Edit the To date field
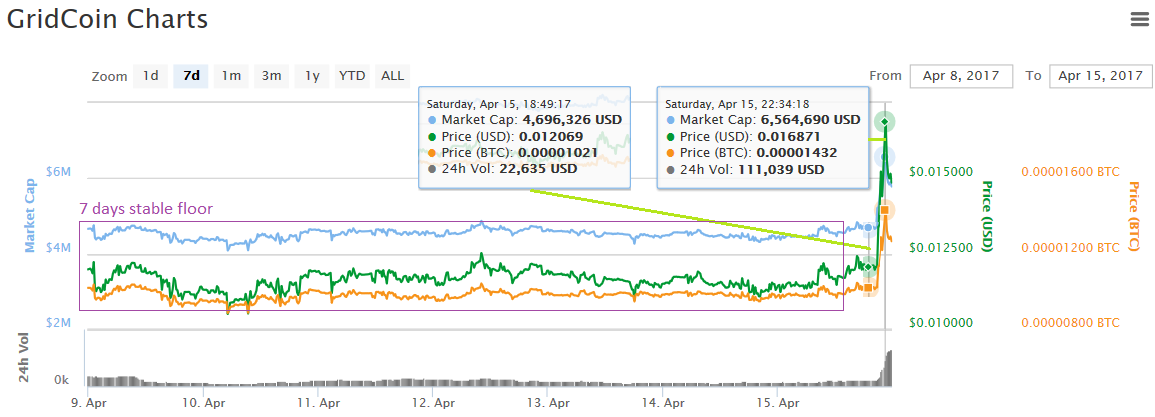 click(1100, 76)
